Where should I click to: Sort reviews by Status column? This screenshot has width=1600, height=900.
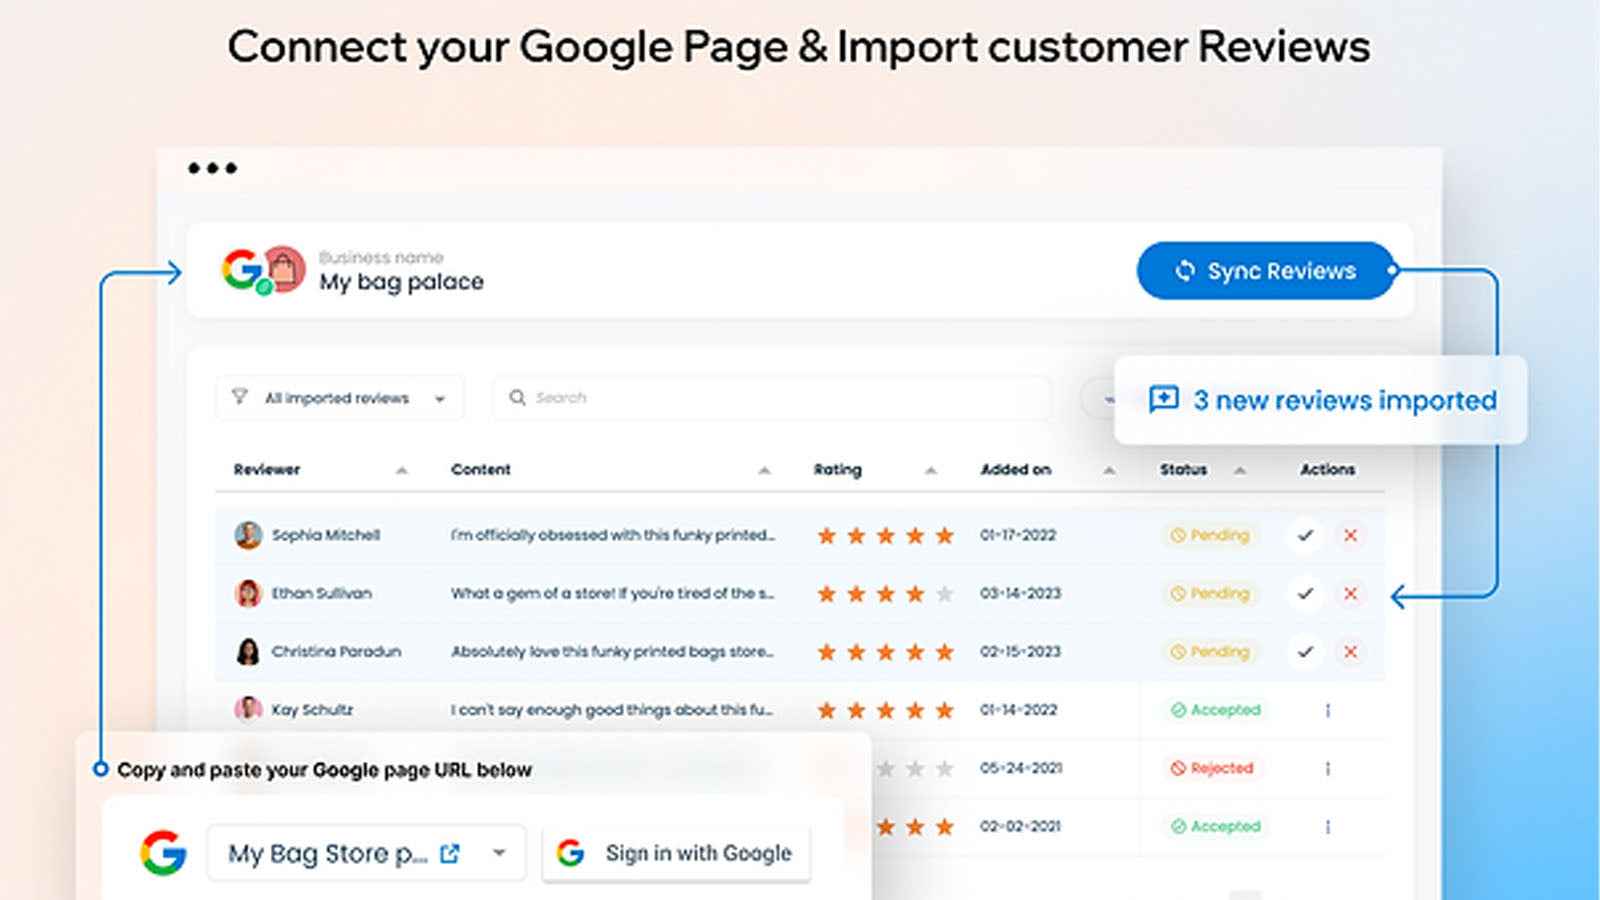tap(1240, 470)
